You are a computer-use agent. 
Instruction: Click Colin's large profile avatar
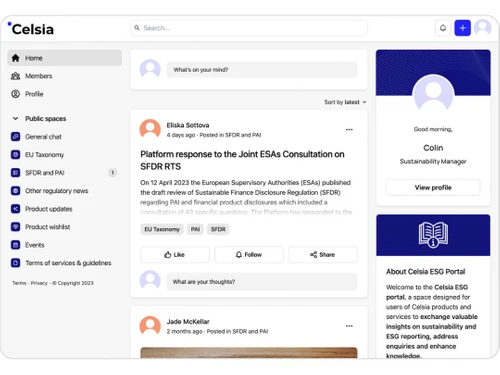coord(433,94)
